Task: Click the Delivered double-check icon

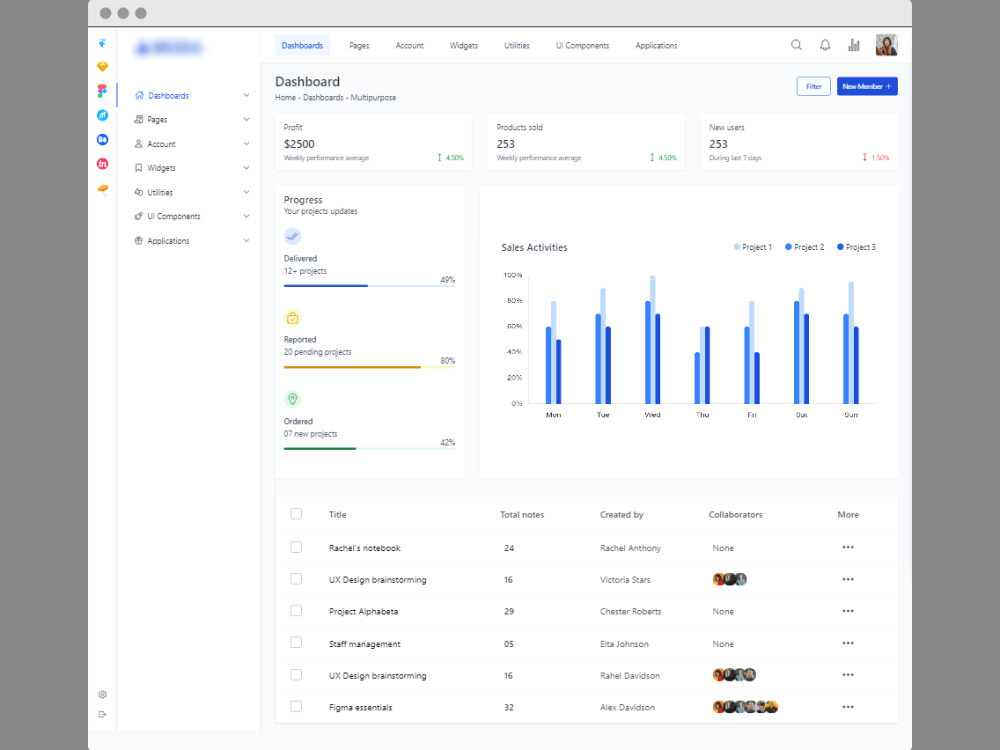Action: coord(292,237)
